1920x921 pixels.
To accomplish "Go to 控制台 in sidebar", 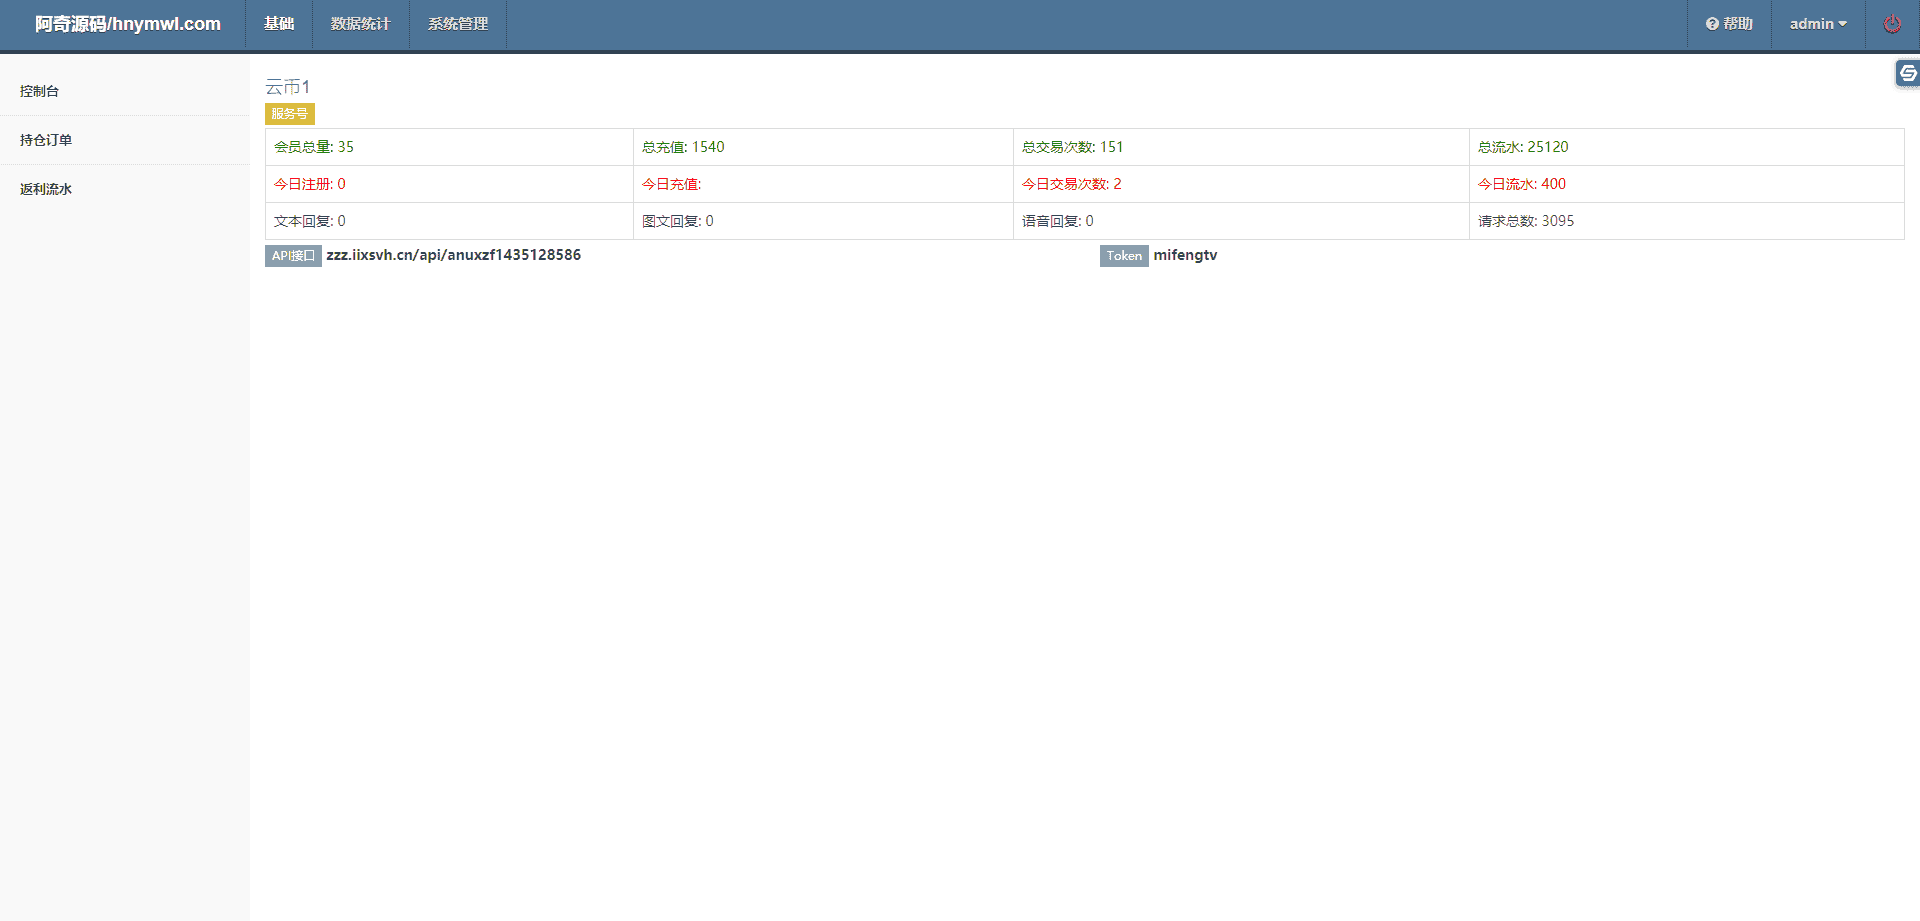I will click(40, 91).
